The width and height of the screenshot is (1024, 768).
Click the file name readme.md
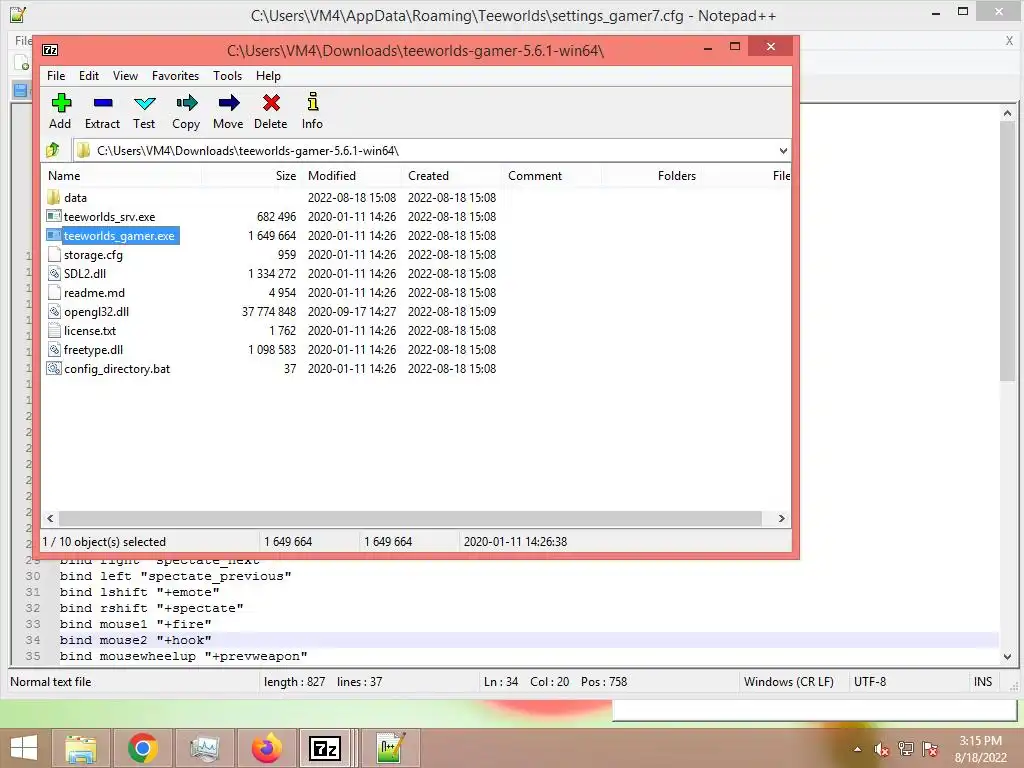[x=94, y=293]
